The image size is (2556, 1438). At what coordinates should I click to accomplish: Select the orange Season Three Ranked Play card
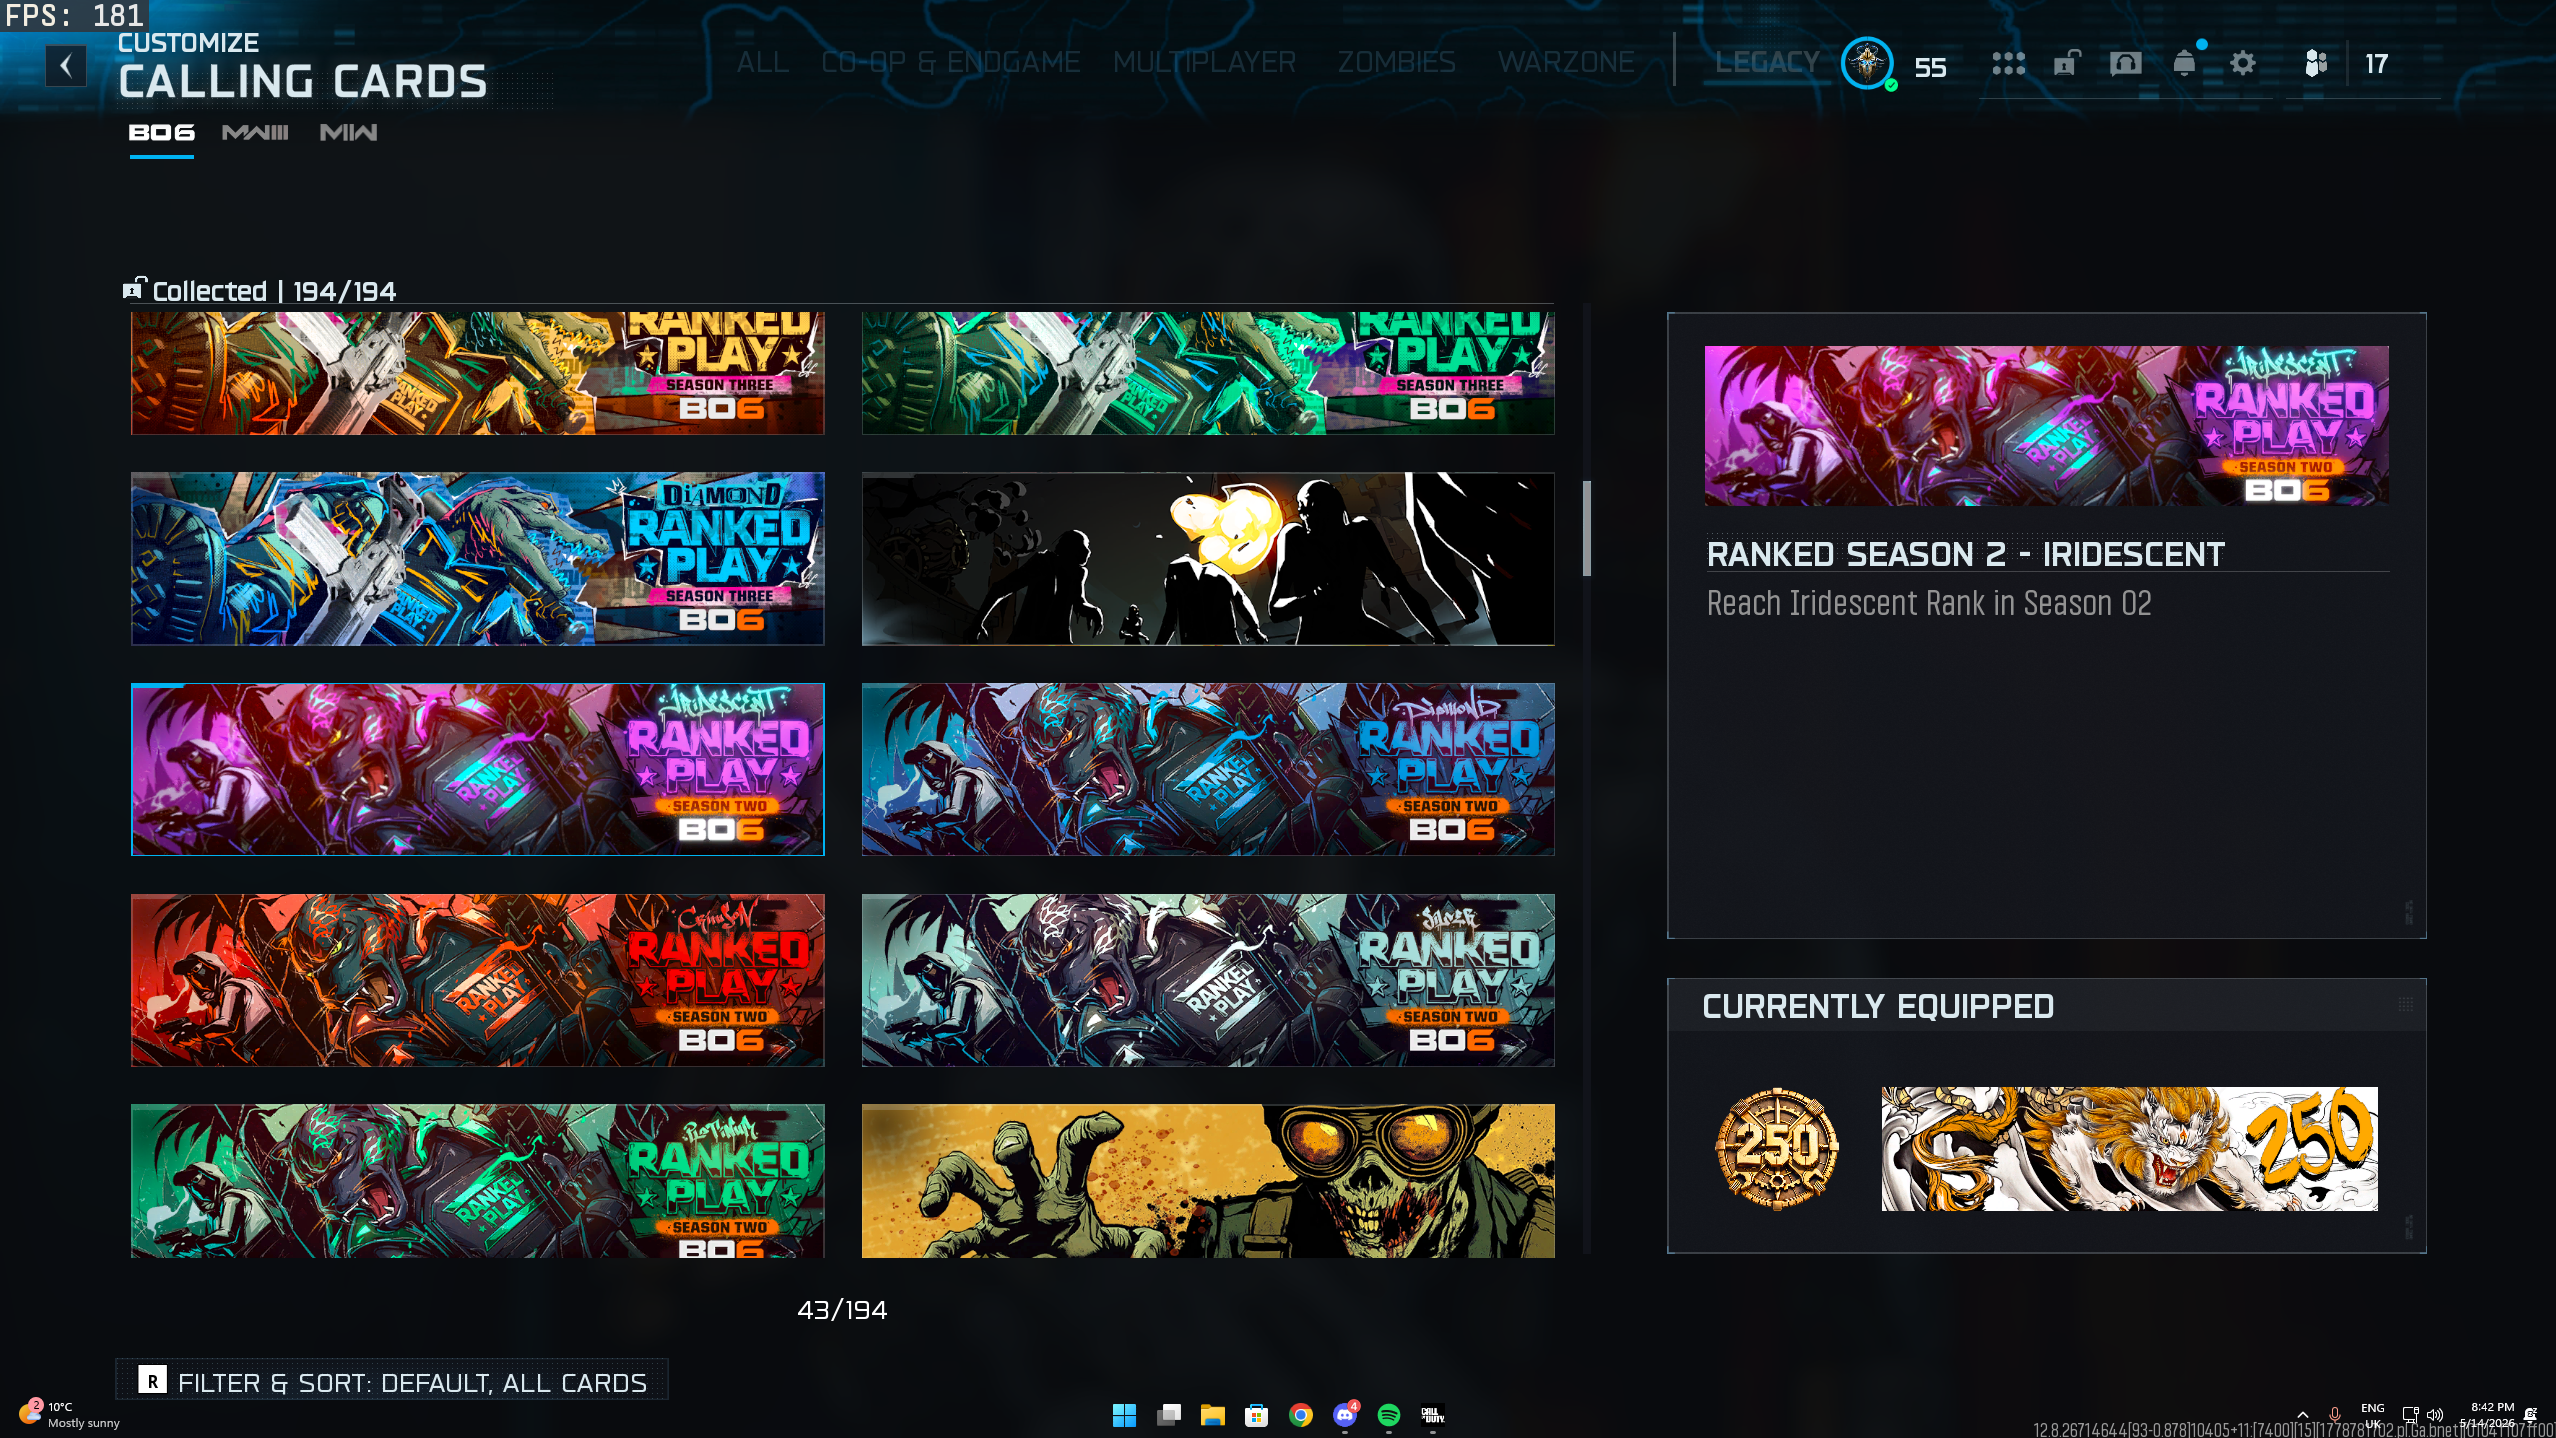click(478, 373)
